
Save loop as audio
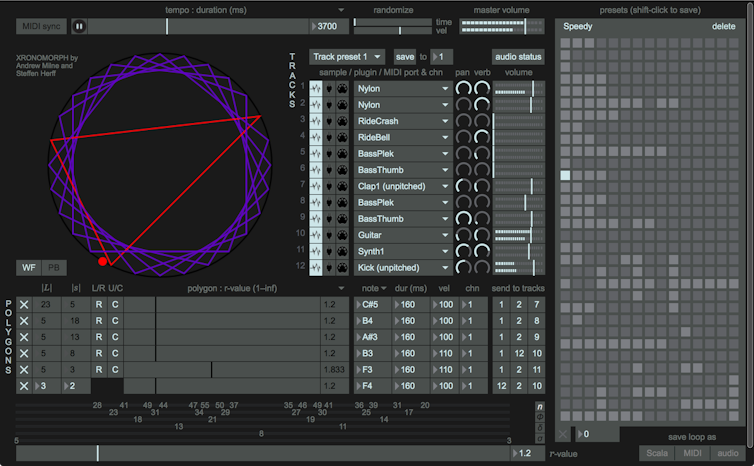[728, 453]
